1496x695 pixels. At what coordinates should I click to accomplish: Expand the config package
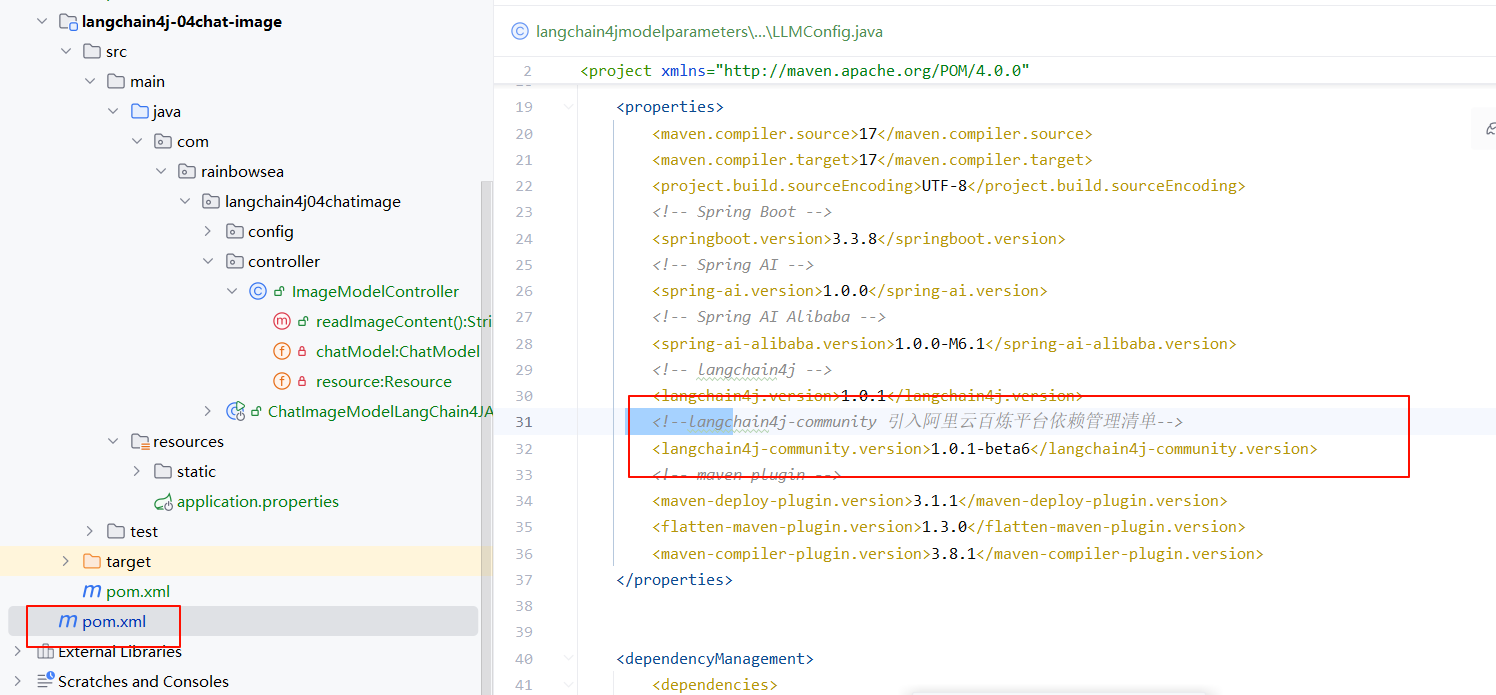(x=208, y=232)
